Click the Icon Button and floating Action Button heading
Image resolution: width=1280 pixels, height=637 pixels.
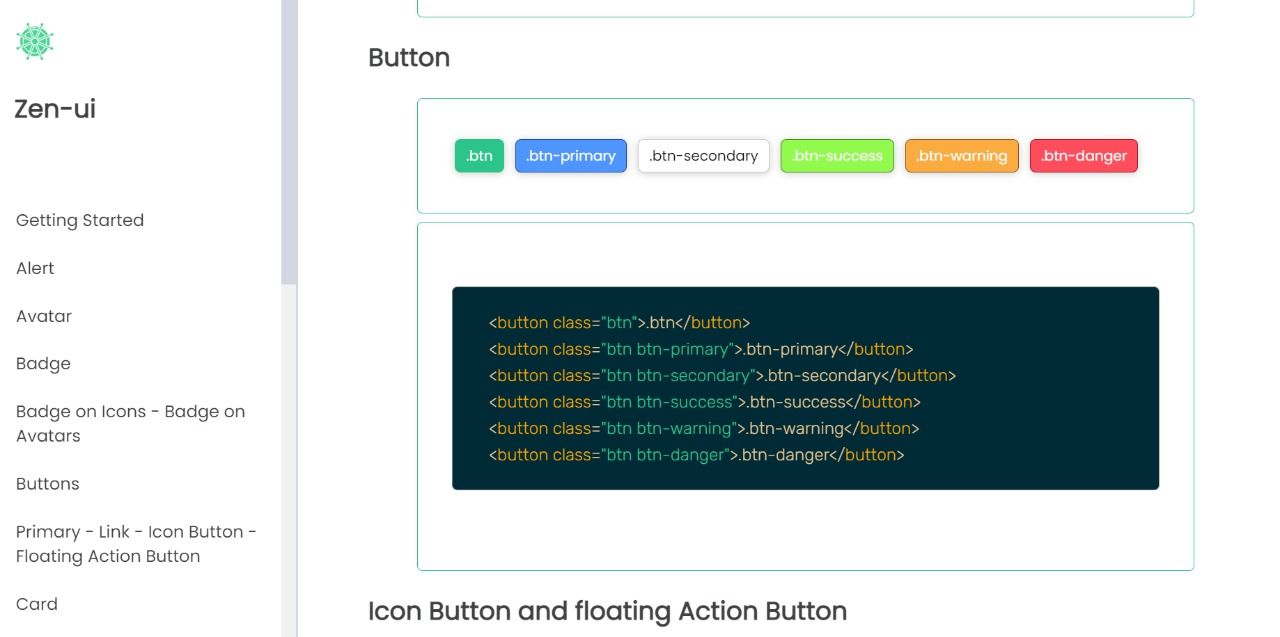[607, 611]
